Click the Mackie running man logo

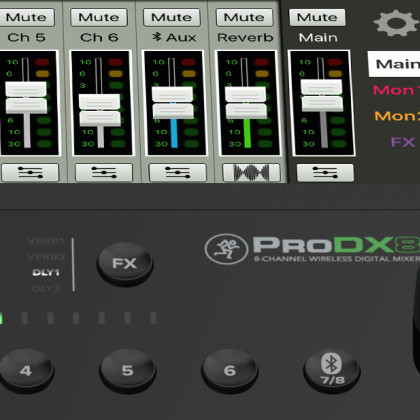coord(226,249)
